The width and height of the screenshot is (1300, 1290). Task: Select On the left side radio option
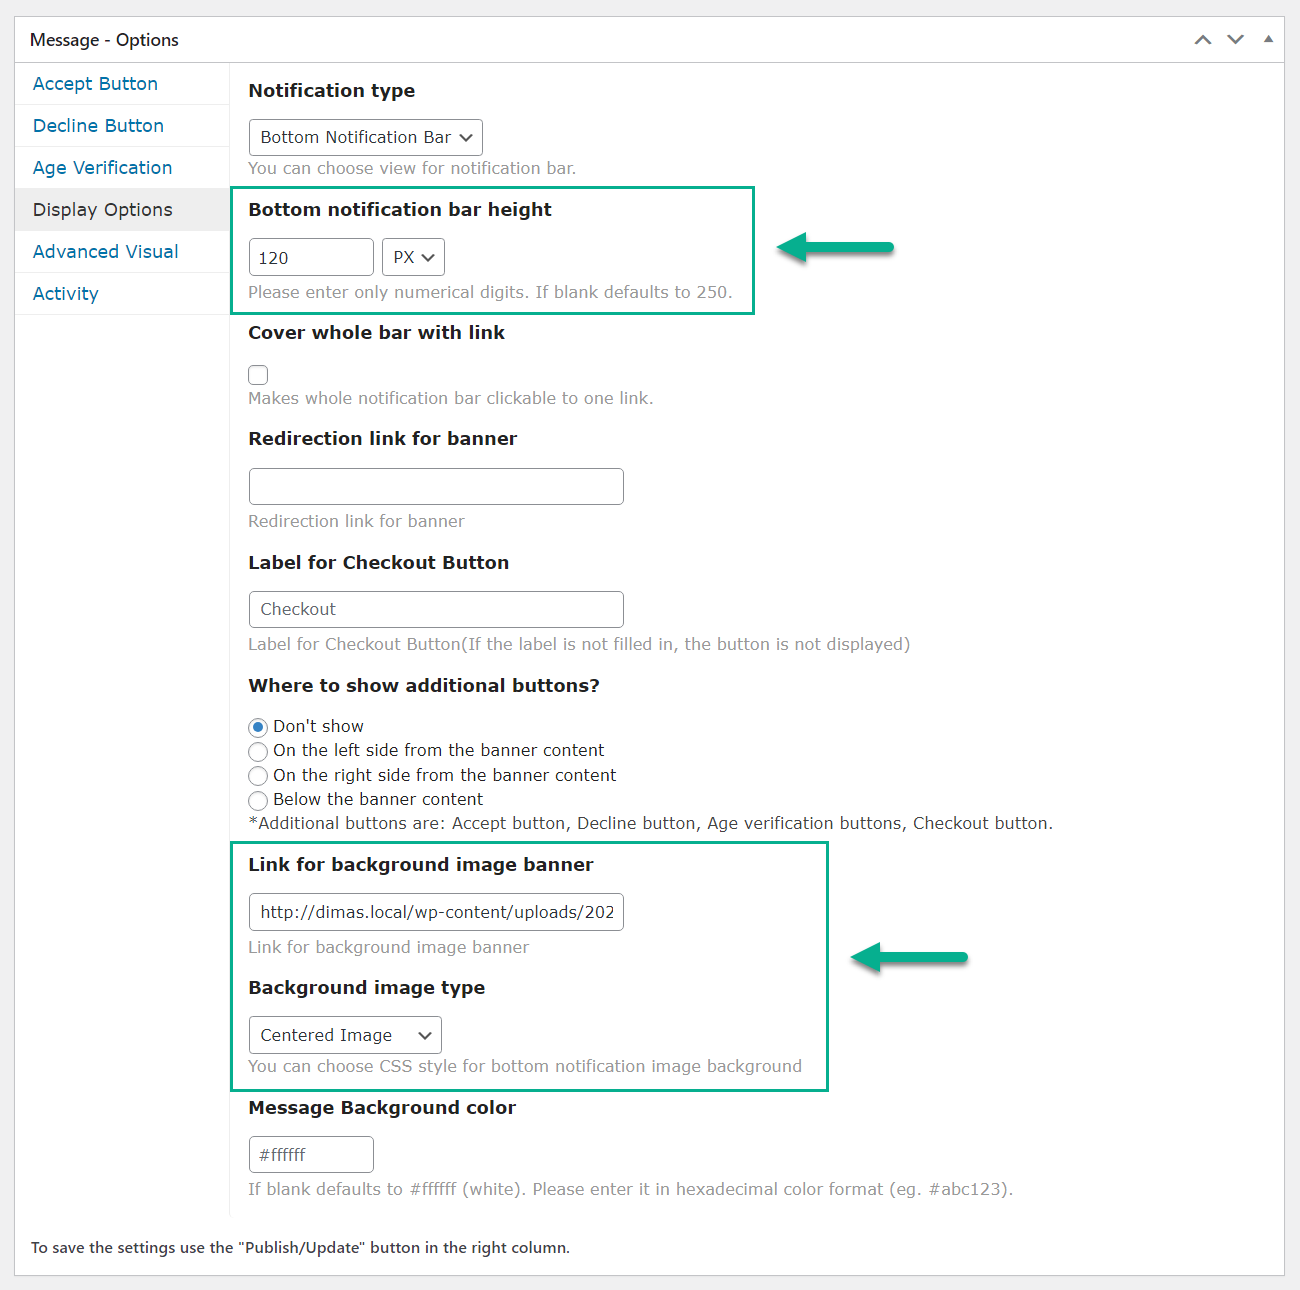click(x=258, y=751)
